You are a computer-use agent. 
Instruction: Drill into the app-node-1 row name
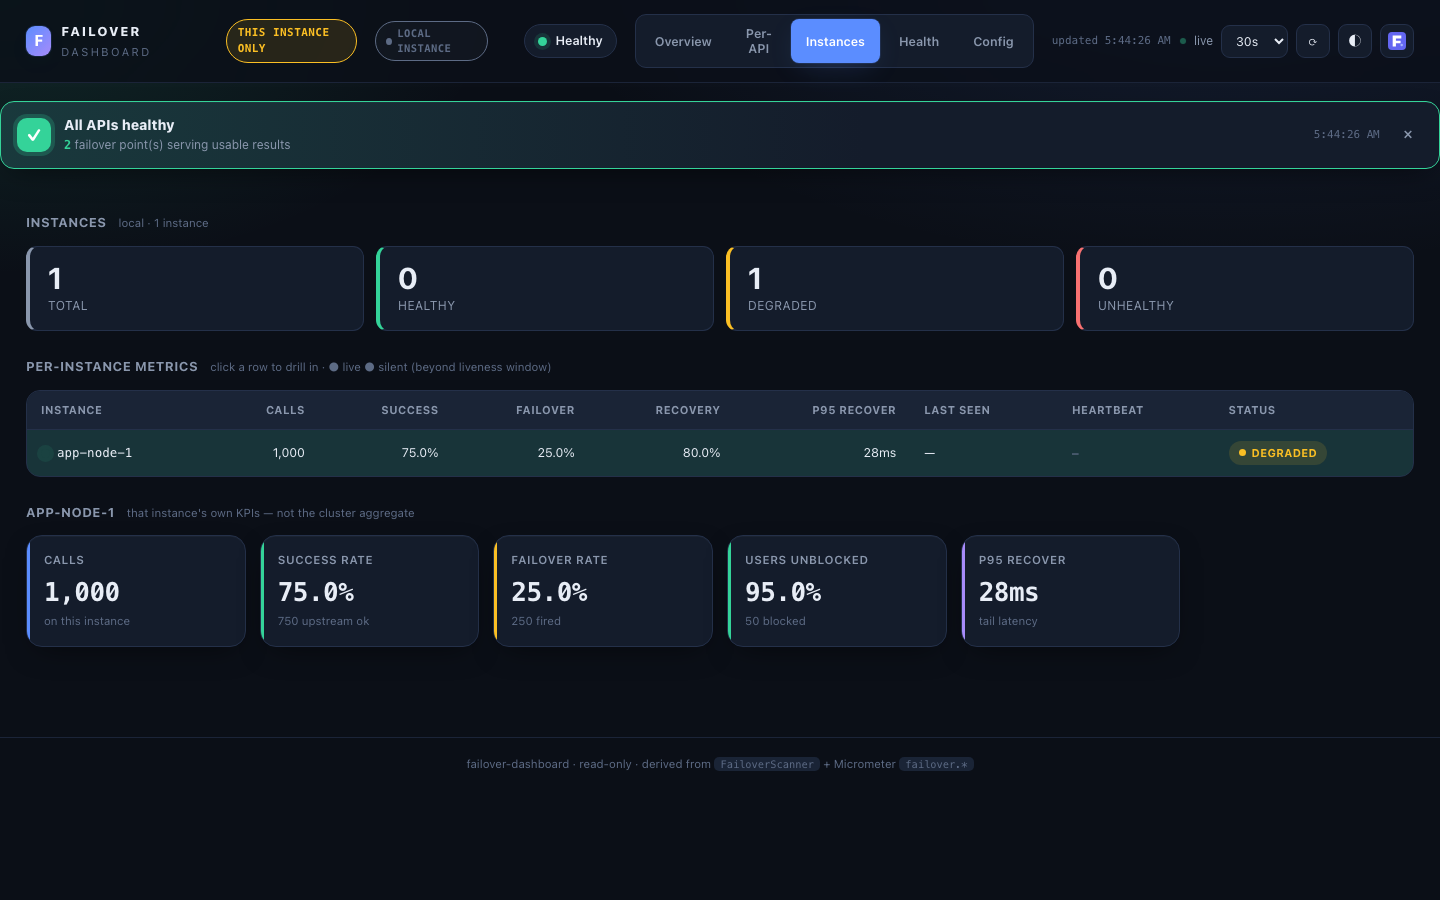point(94,453)
